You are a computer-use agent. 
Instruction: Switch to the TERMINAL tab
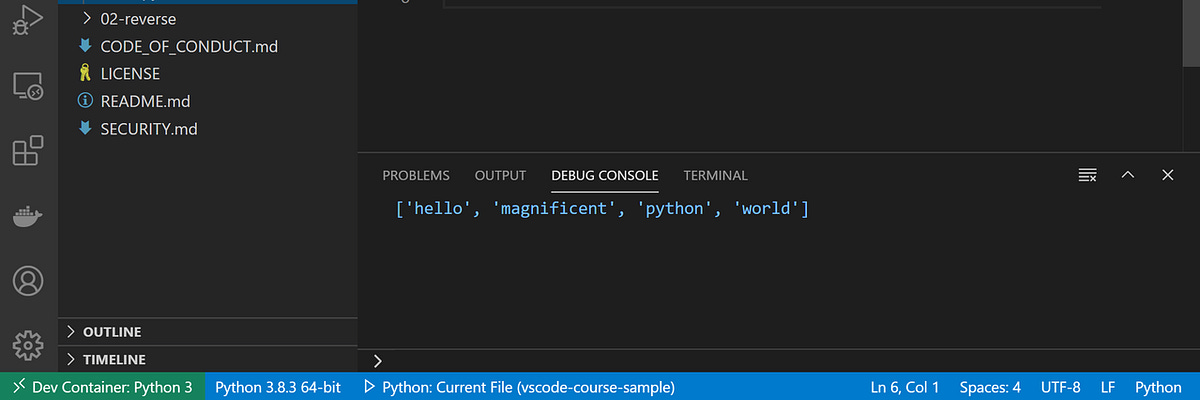click(715, 175)
